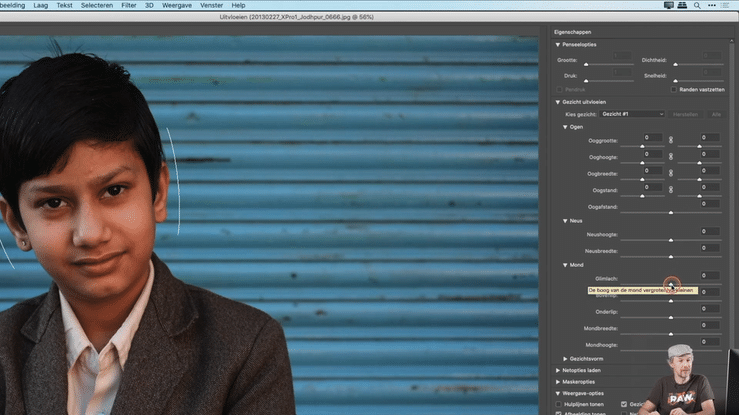739x415 pixels.
Task: Click the Neushoogte slider handle
Action: pyautogui.click(x=671, y=240)
